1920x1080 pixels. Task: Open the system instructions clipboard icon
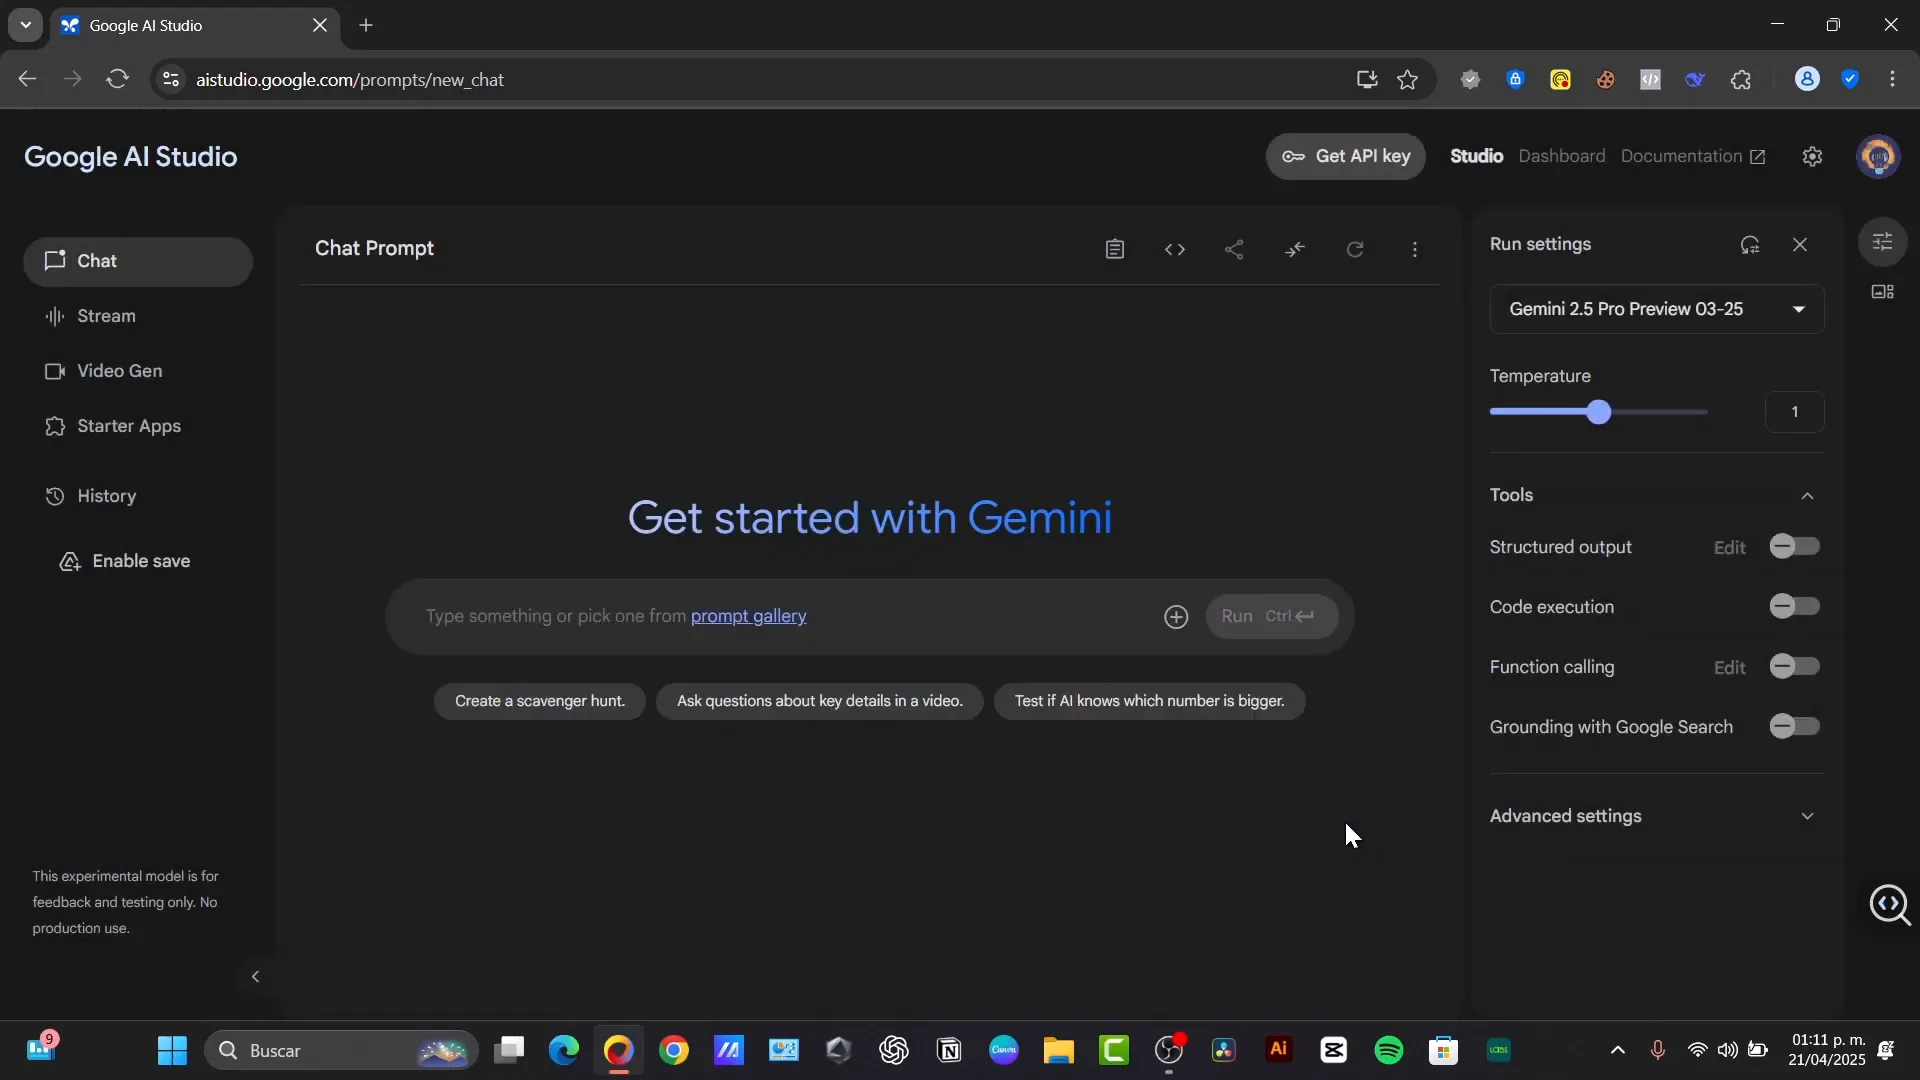tap(1114, 249)
